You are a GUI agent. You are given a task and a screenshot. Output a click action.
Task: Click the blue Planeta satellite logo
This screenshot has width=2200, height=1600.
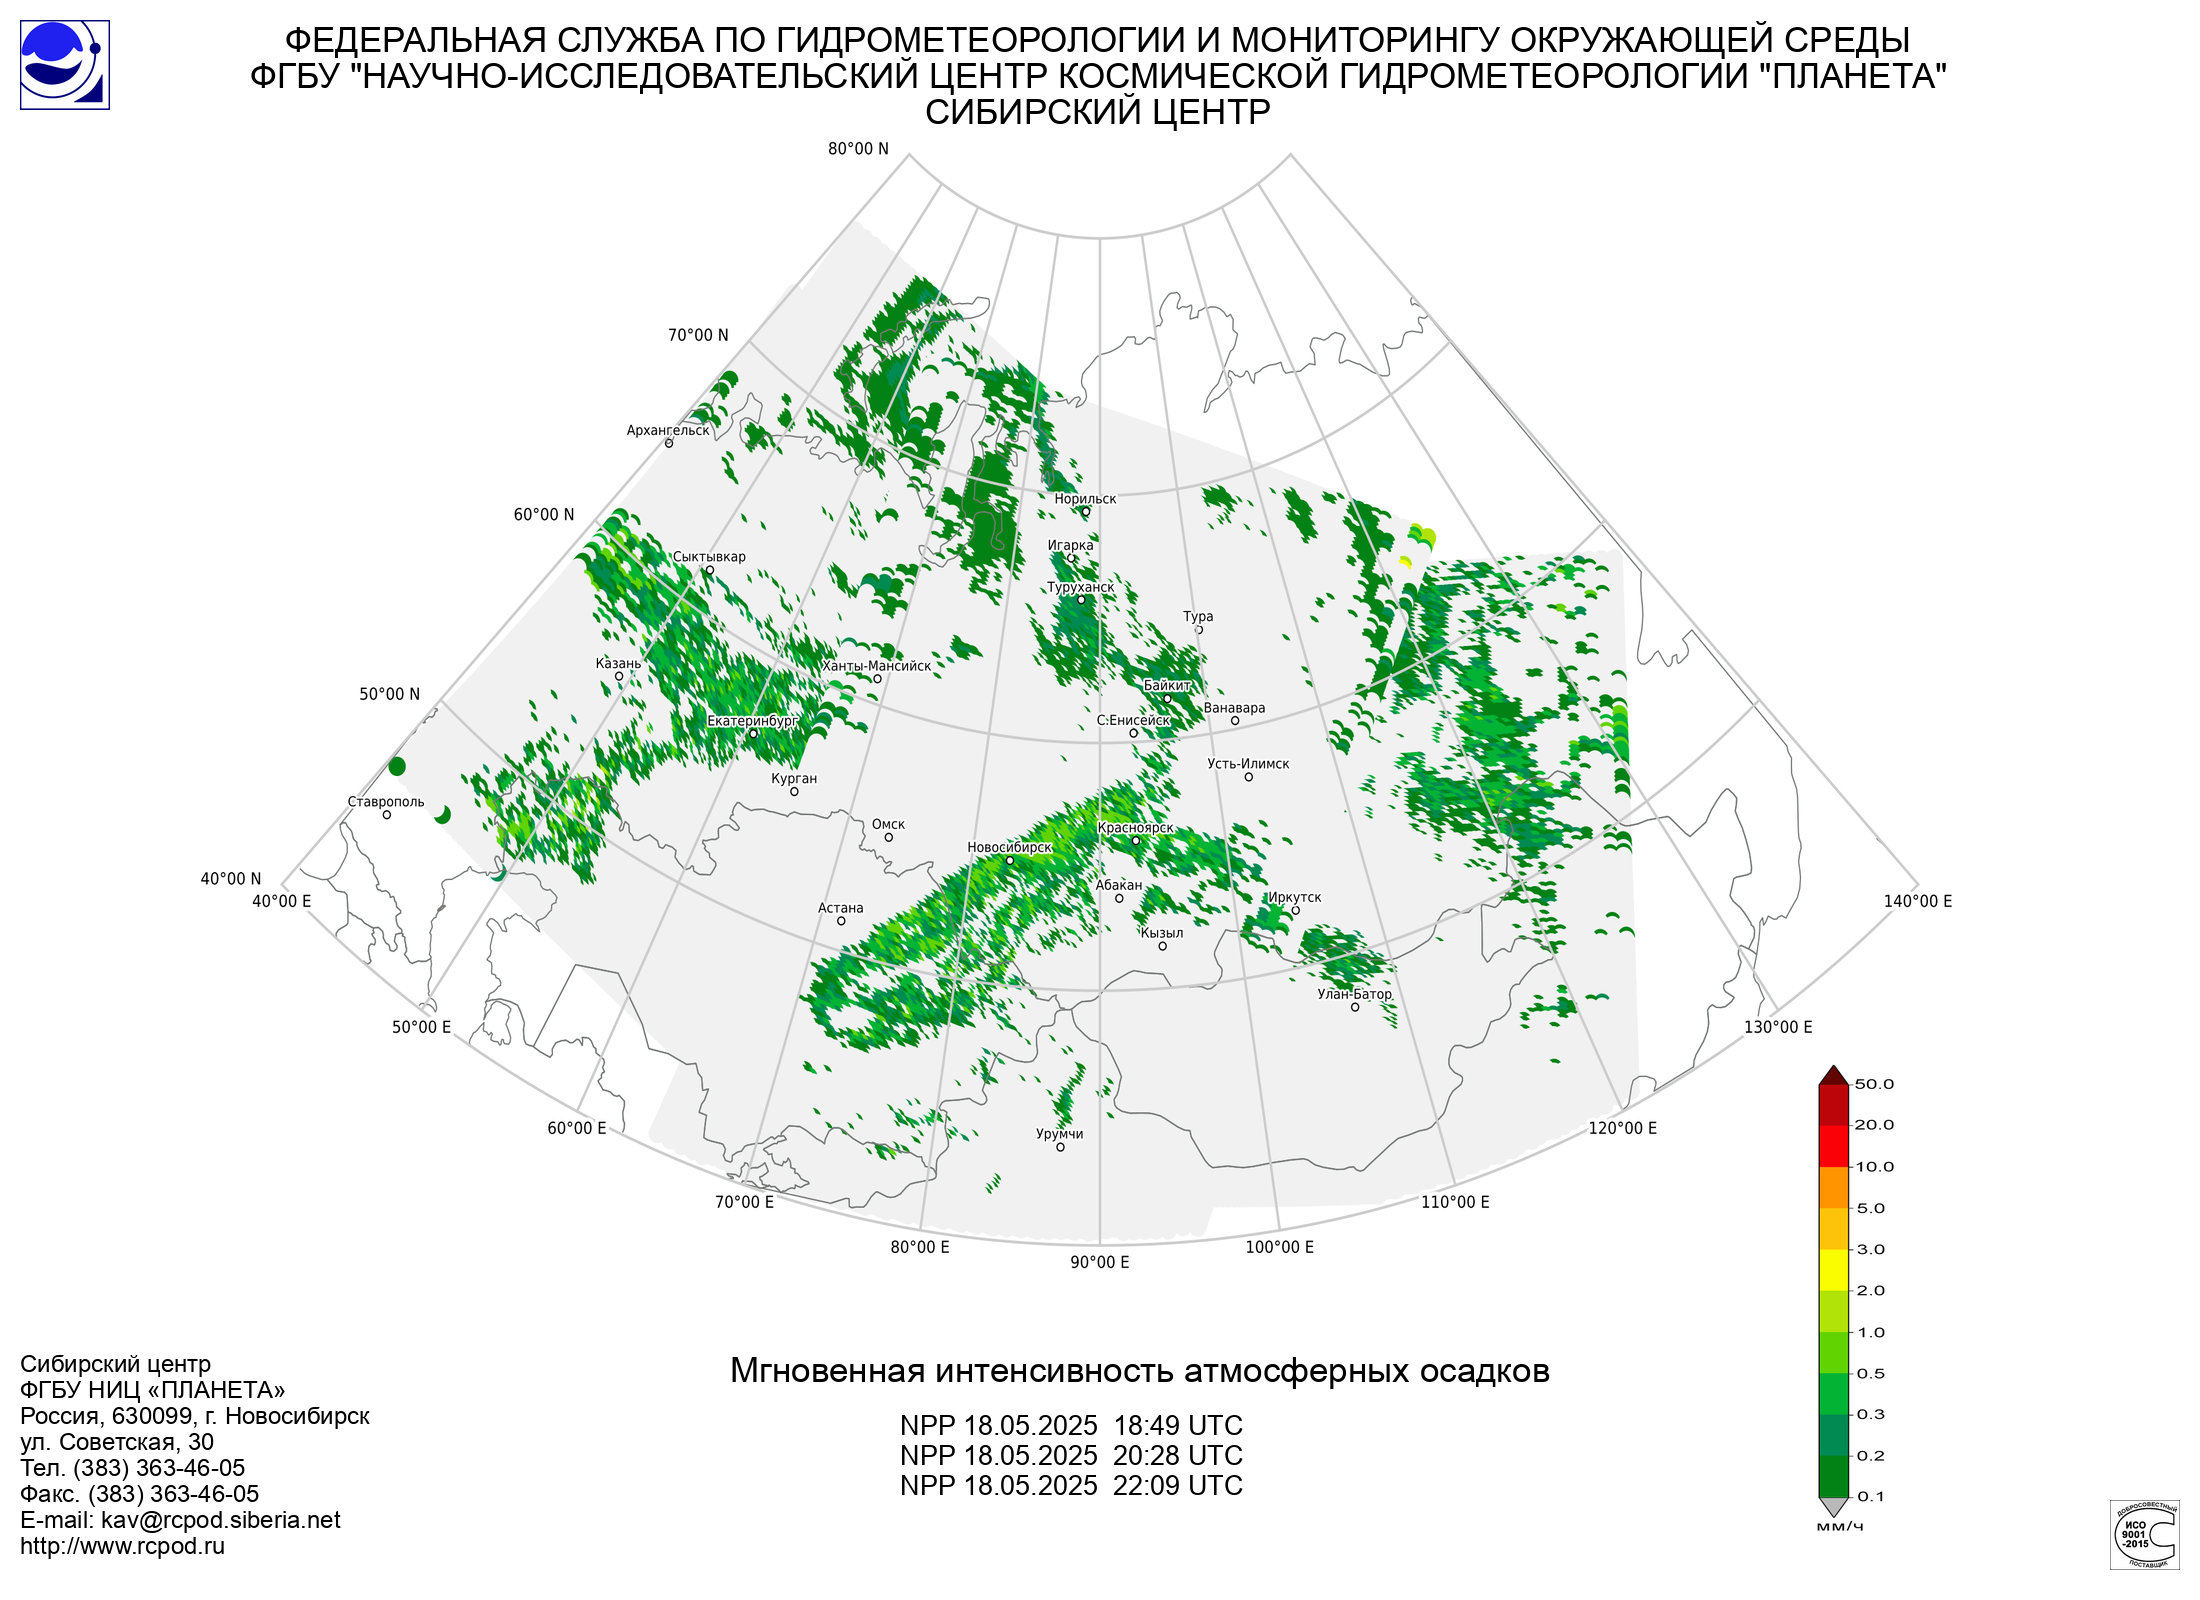65,65
